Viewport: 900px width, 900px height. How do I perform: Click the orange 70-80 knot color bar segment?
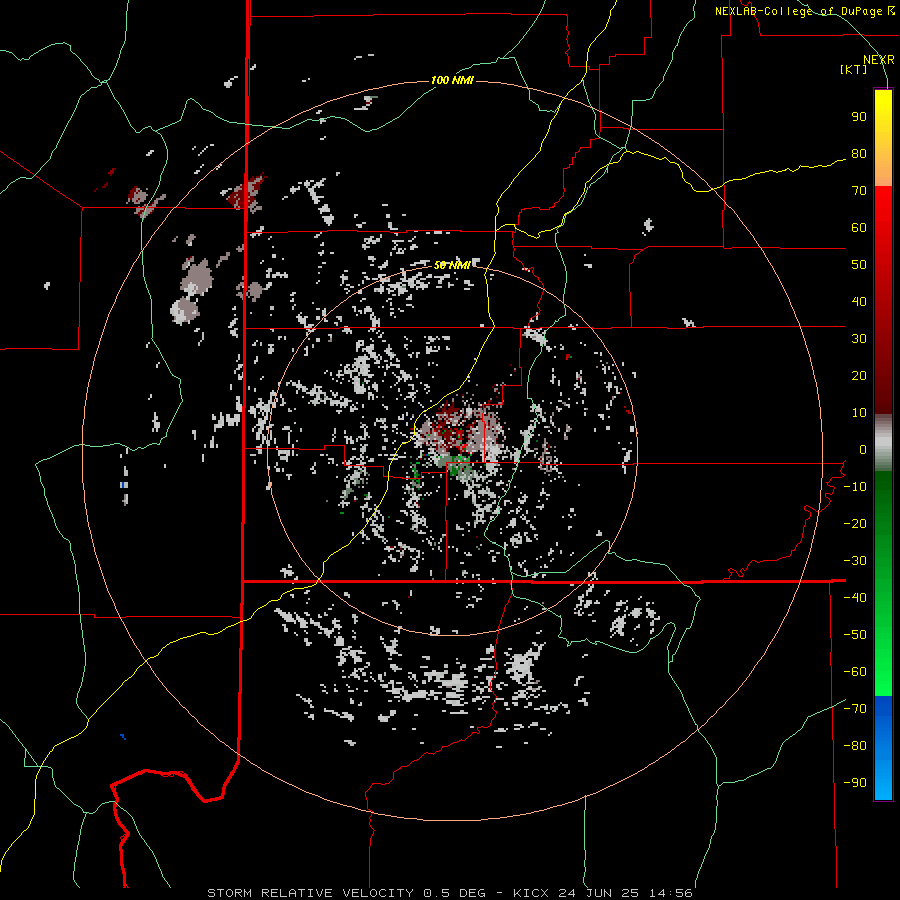[x=883, y=172]
